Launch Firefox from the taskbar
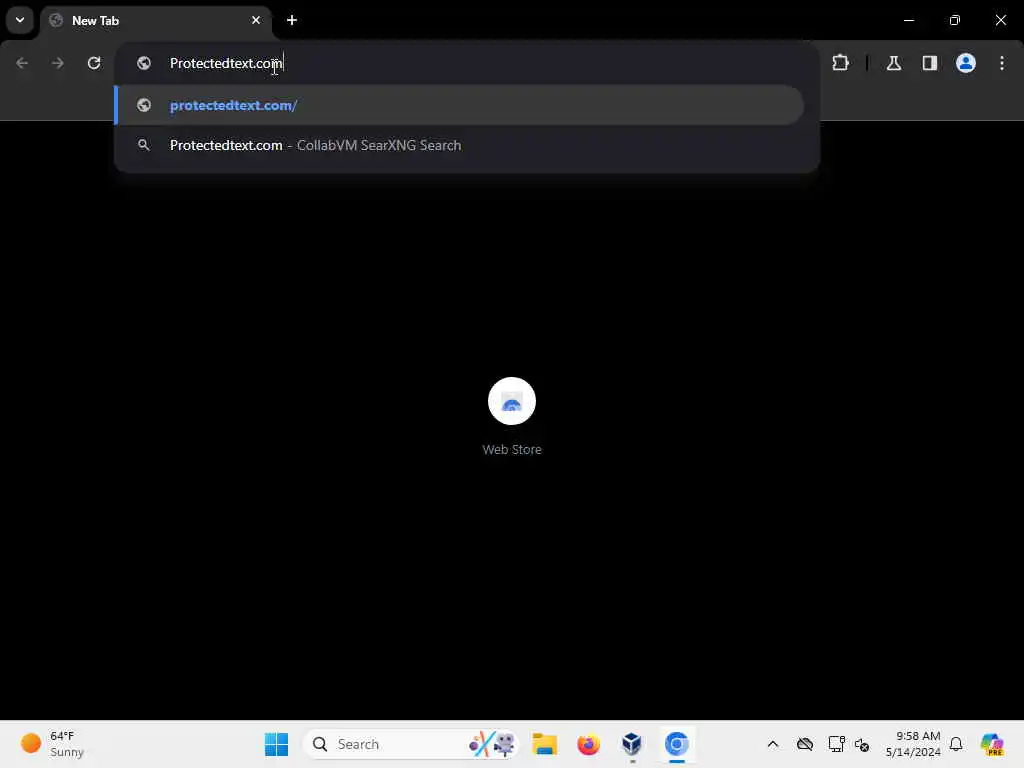Screen dimensions: 1024x768 point(588,744)
